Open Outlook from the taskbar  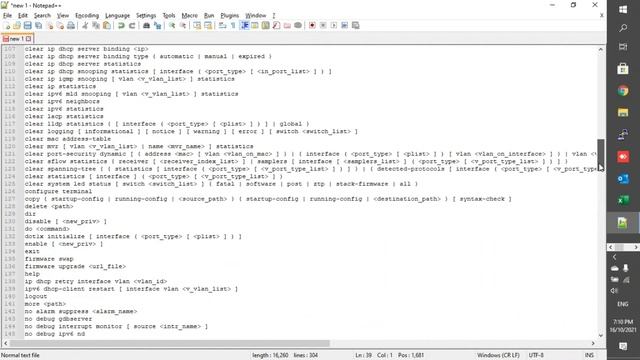point(623,178)
